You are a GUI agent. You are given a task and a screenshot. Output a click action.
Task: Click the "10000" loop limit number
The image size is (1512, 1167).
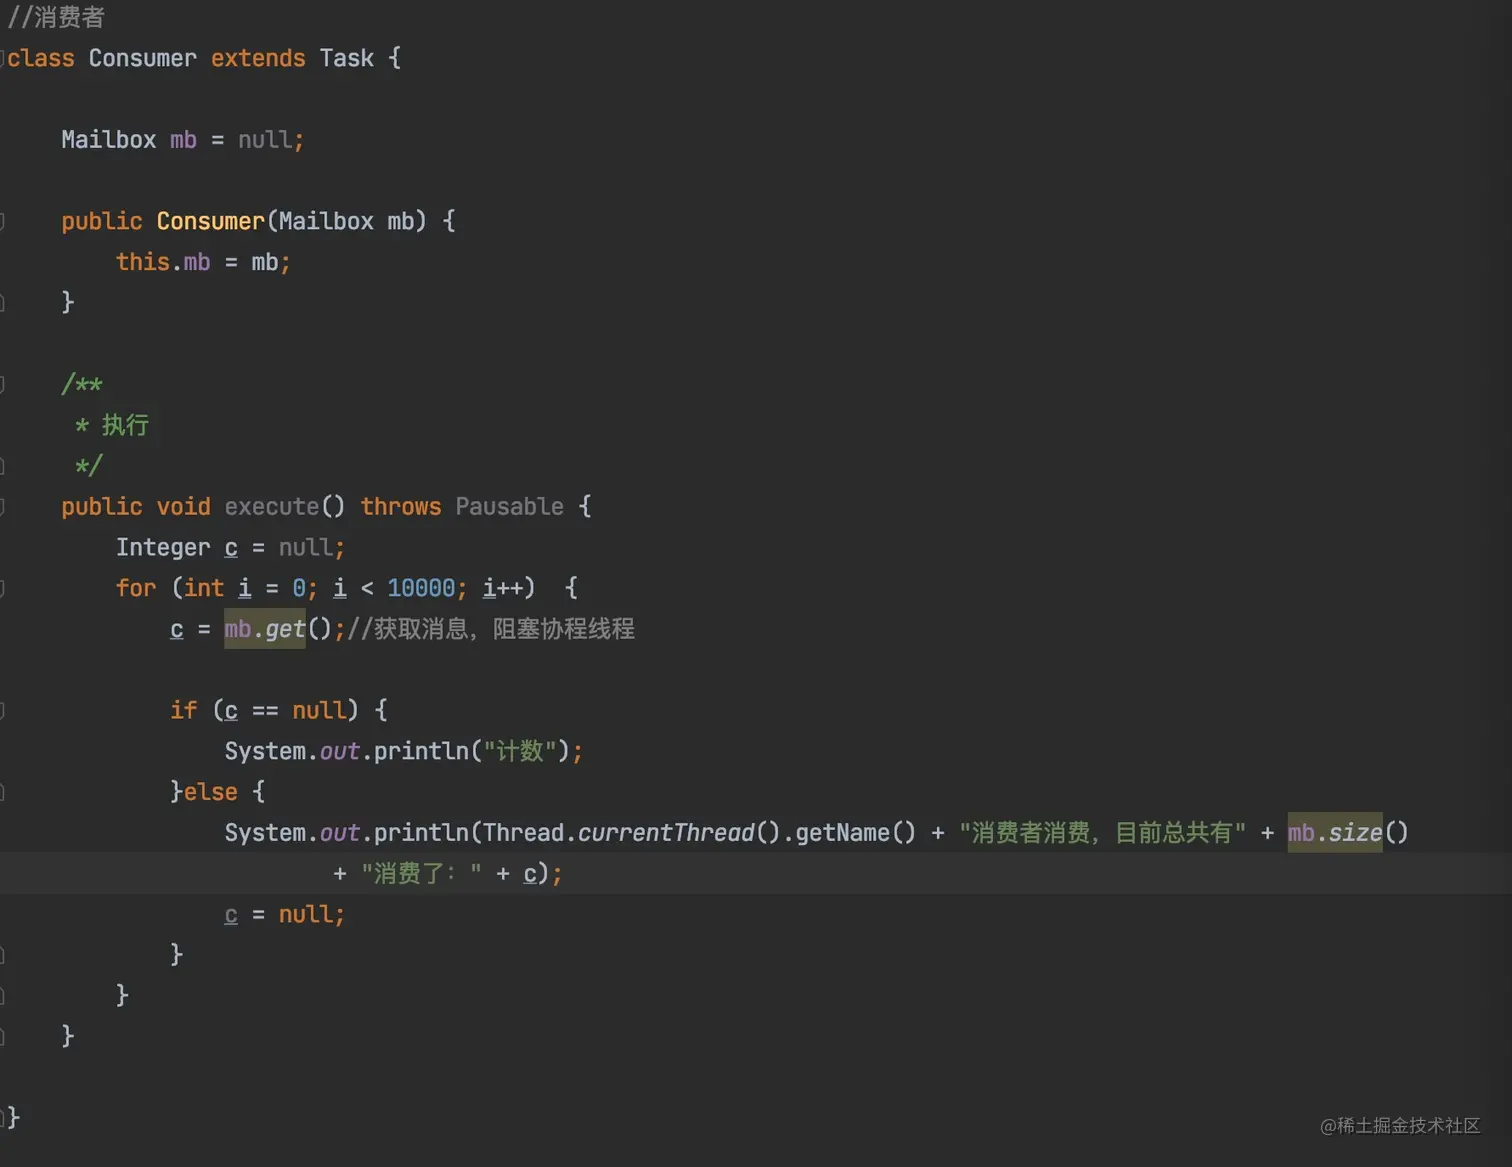point(421,588)
